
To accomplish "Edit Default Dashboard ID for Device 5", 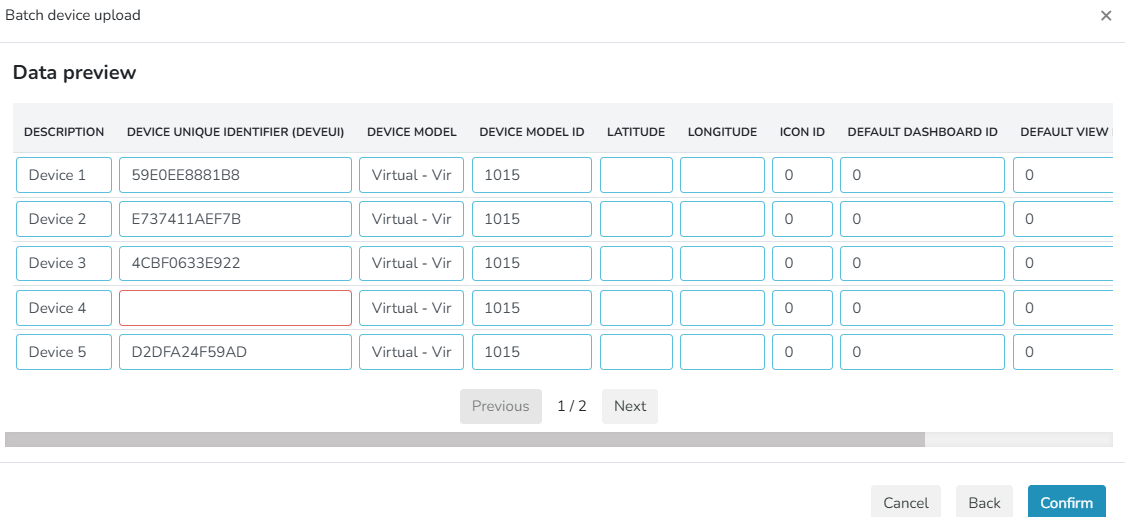I will (x=922, y=352).
